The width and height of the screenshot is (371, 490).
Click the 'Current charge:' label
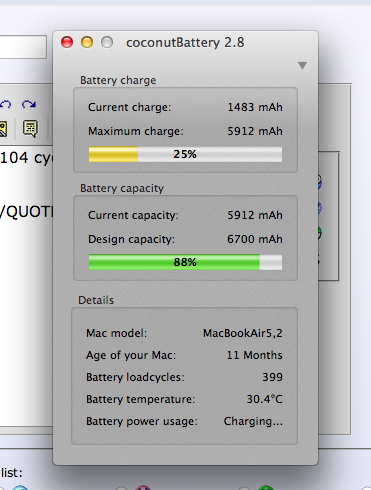click(x=130, y=107)
